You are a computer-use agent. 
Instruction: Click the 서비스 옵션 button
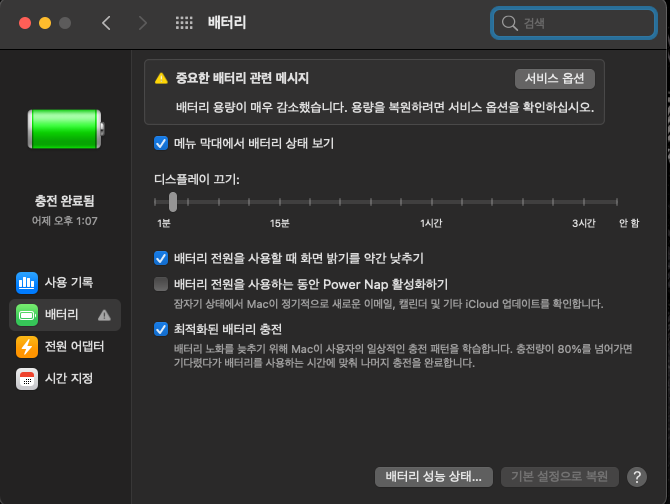tap(555, 79)
